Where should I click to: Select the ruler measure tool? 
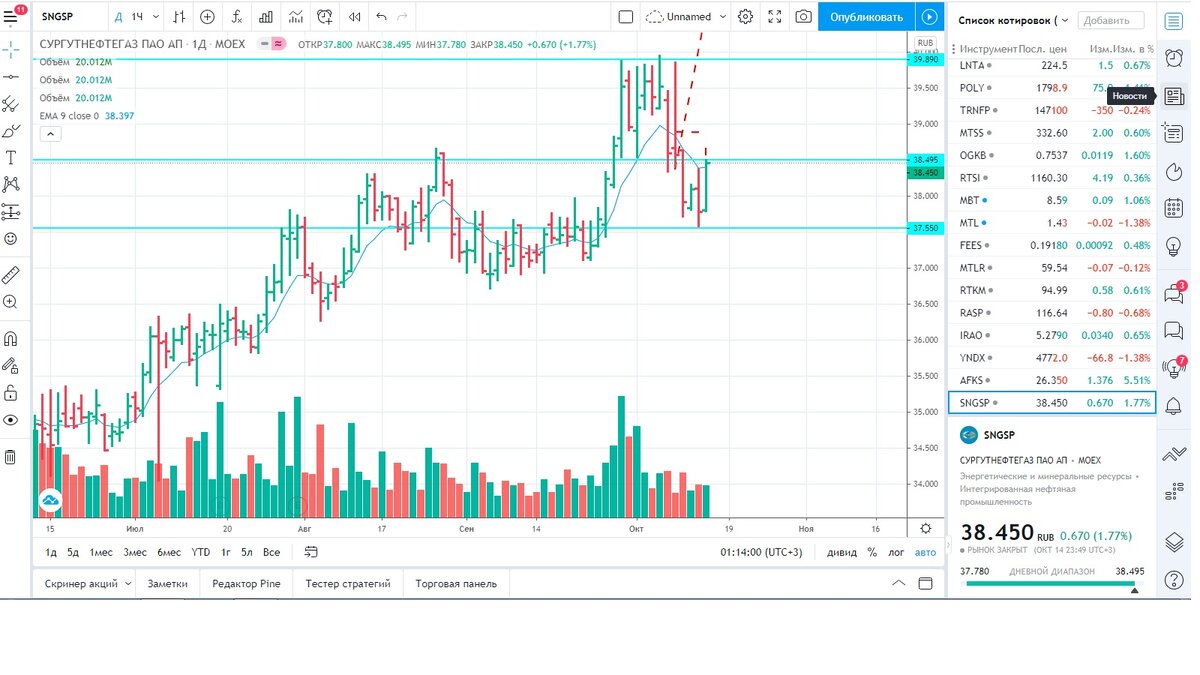tap(11, 274)
